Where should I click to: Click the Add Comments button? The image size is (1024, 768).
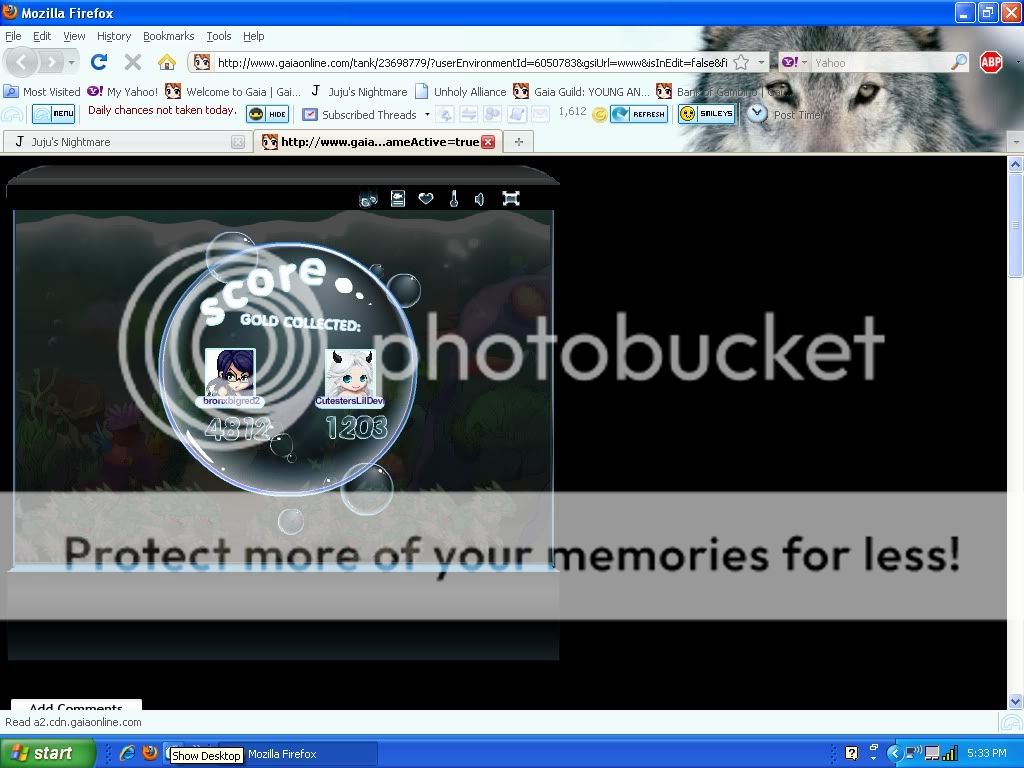pos(74,708)
